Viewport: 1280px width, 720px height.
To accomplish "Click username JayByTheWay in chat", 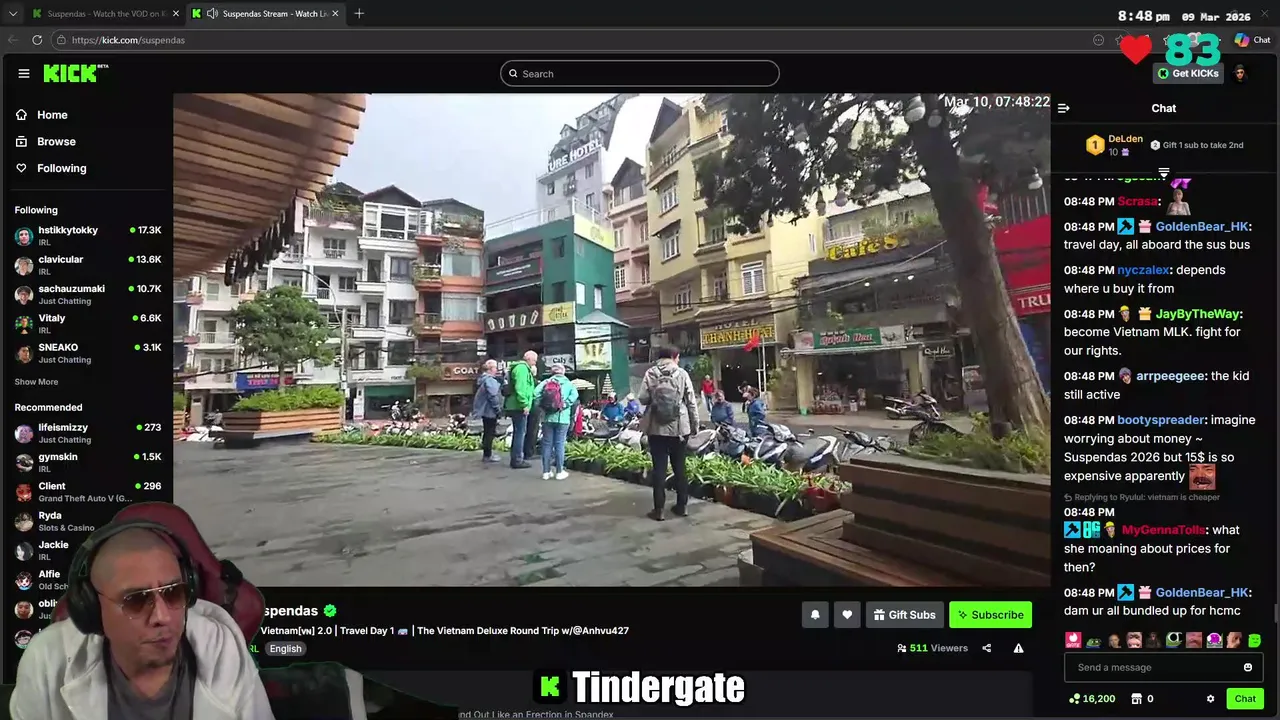I will pos(1197,314).
